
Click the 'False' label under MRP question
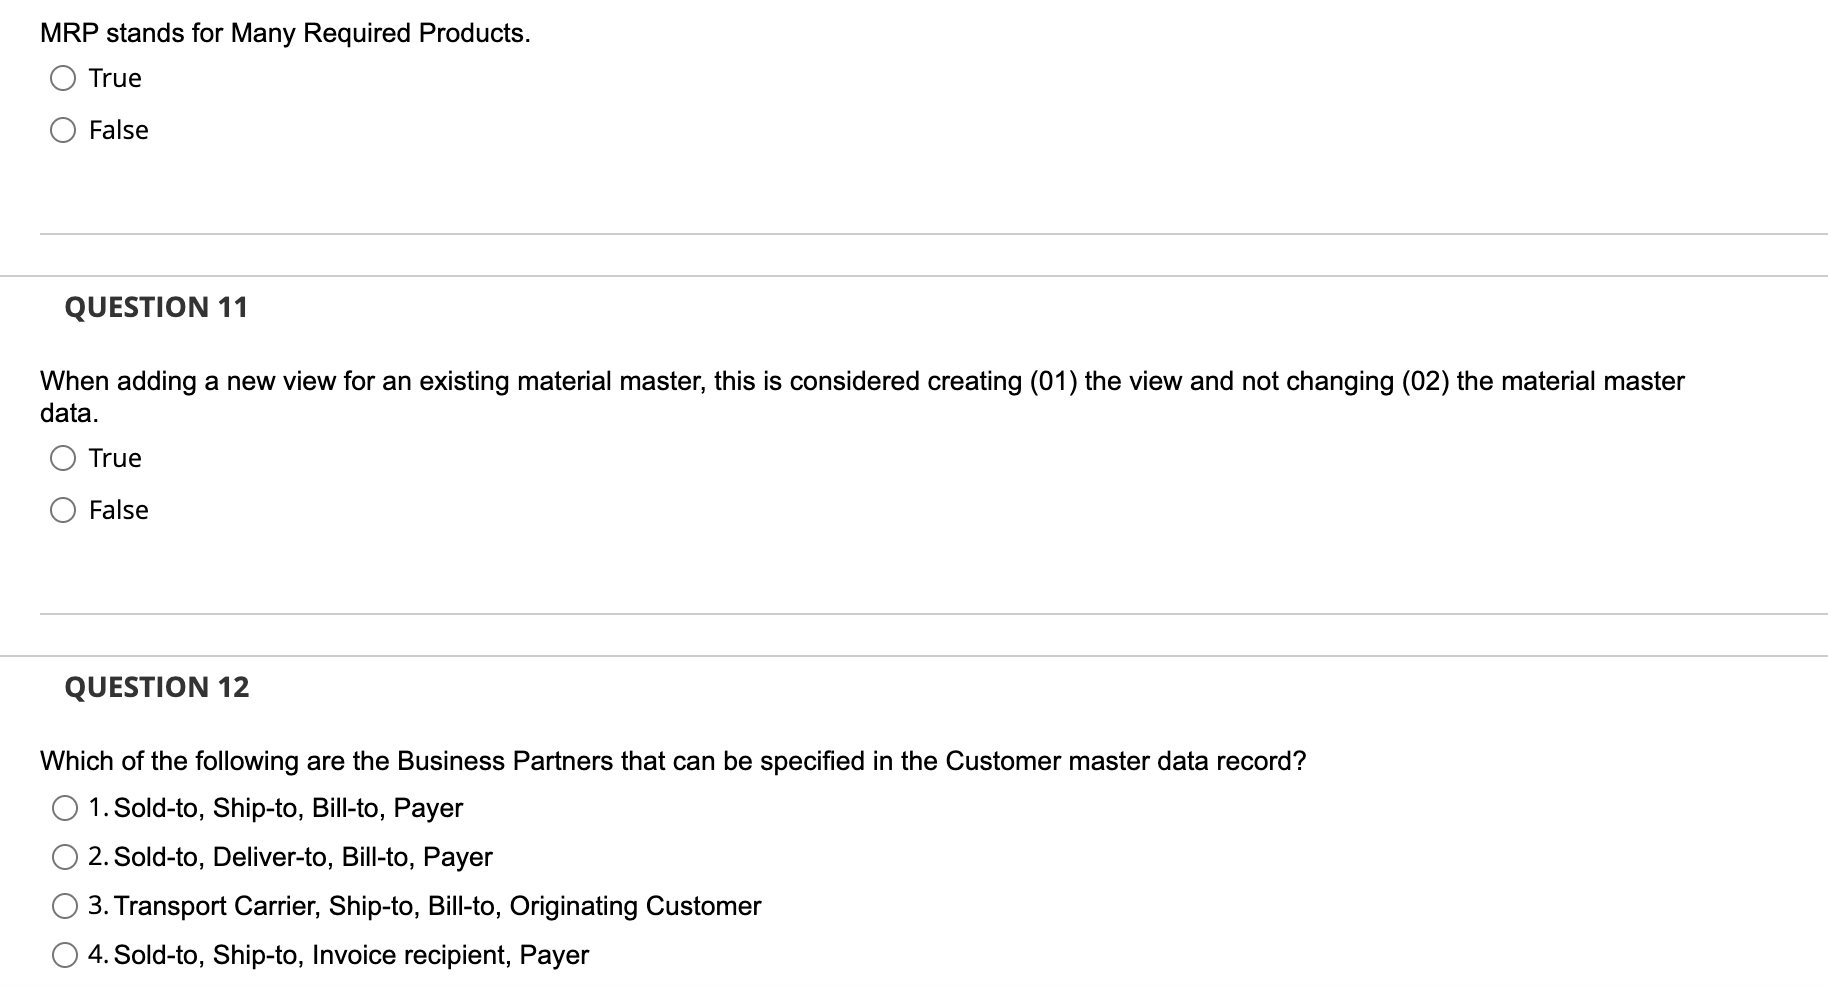[119, 130]
